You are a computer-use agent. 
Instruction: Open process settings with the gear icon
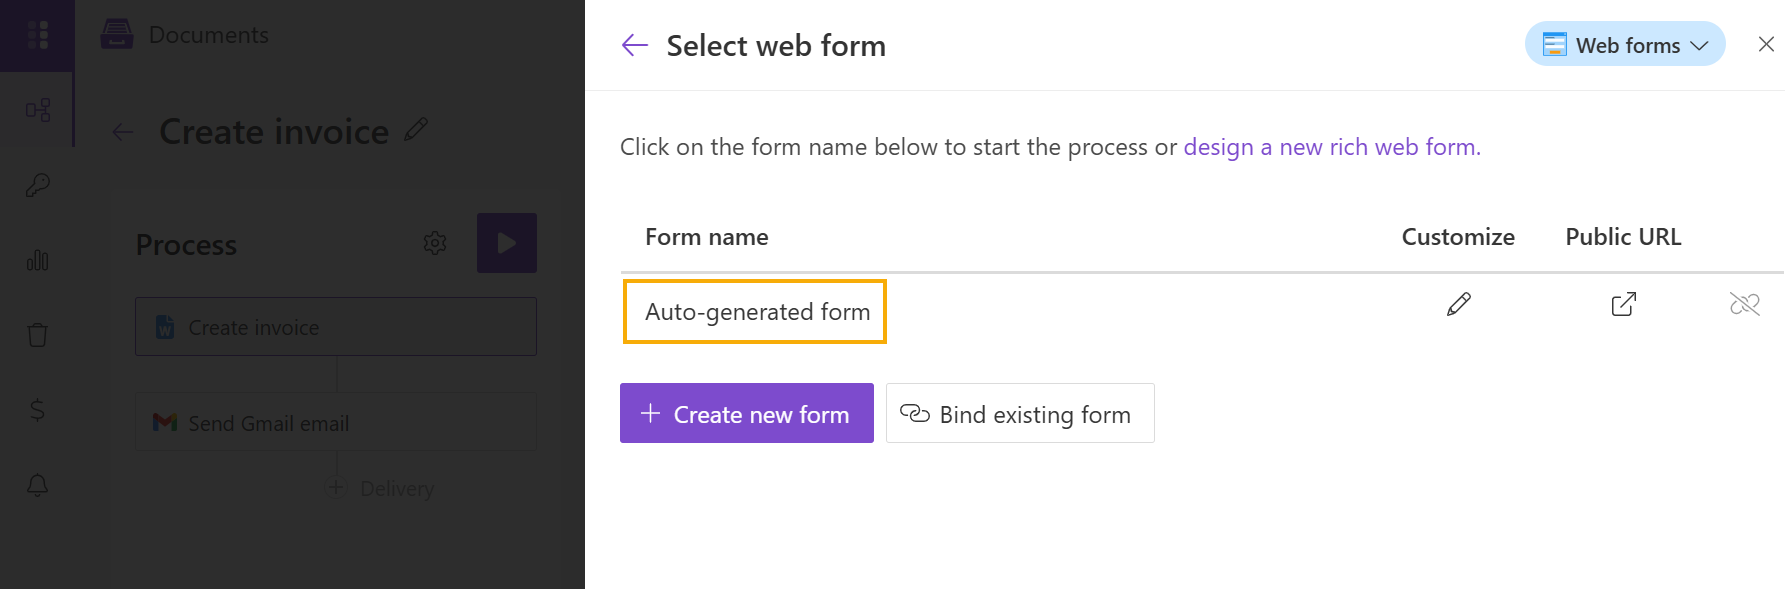click(435, 242)
